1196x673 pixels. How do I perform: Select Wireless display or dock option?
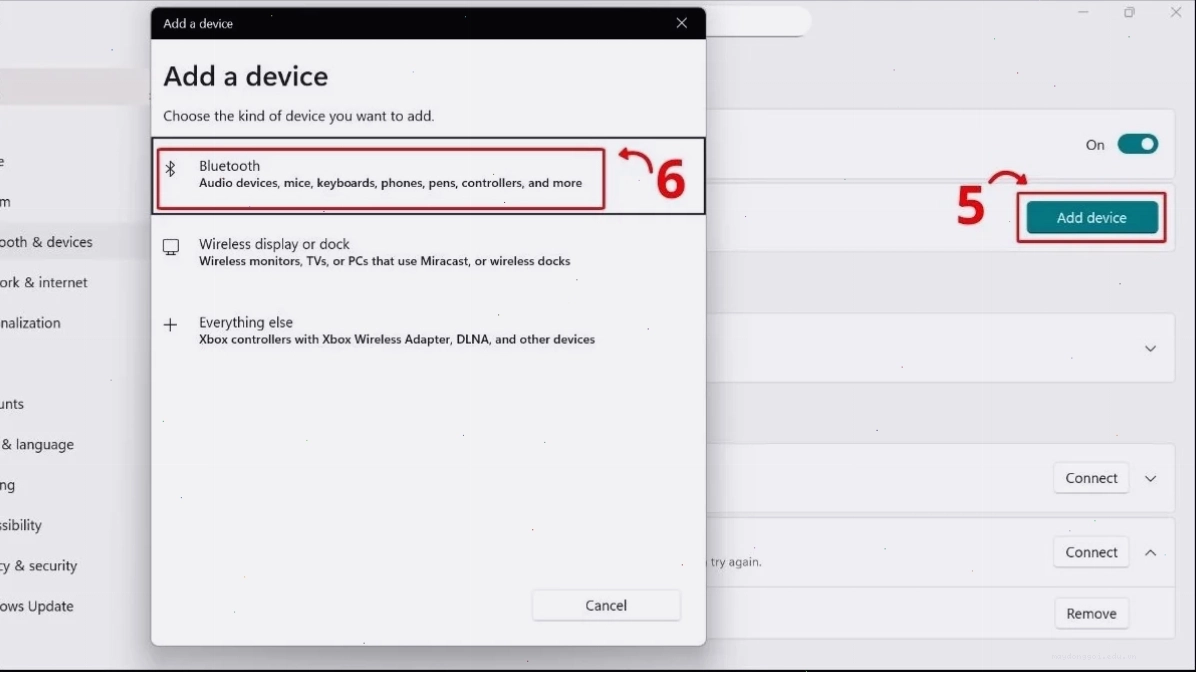click(428, 253)
